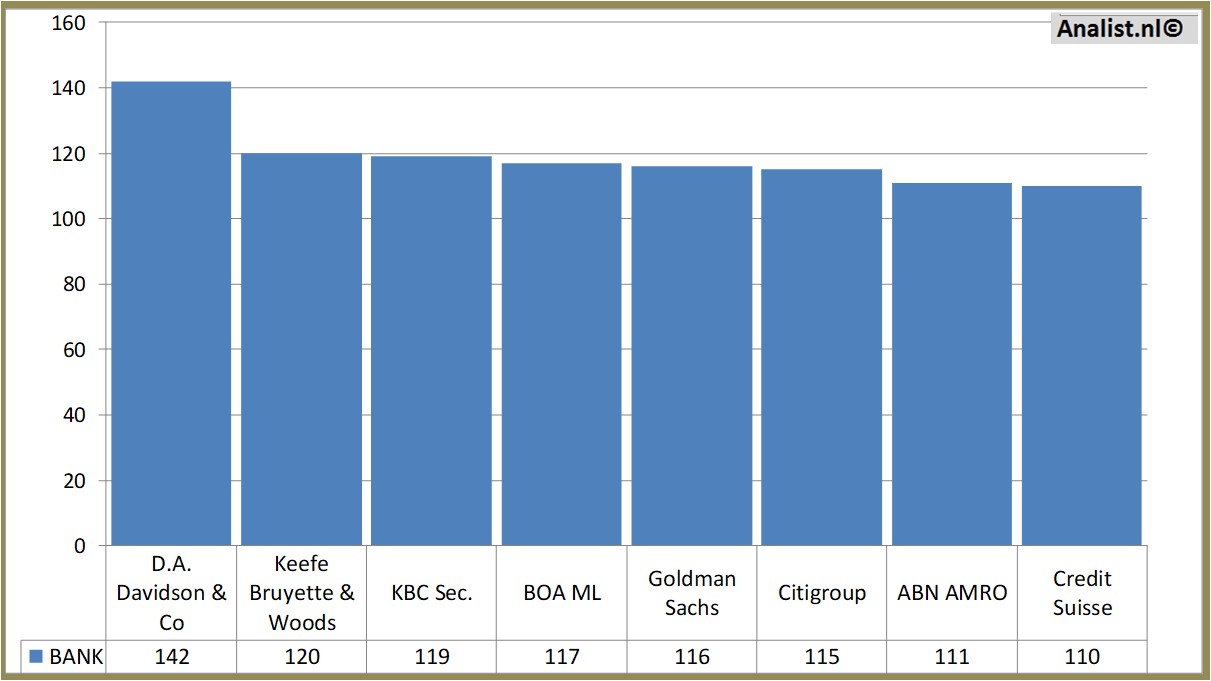Select the Keefe Bruyette & Woods bar
The width and height of the screenshot is (1211, 681).
point(301,349)
